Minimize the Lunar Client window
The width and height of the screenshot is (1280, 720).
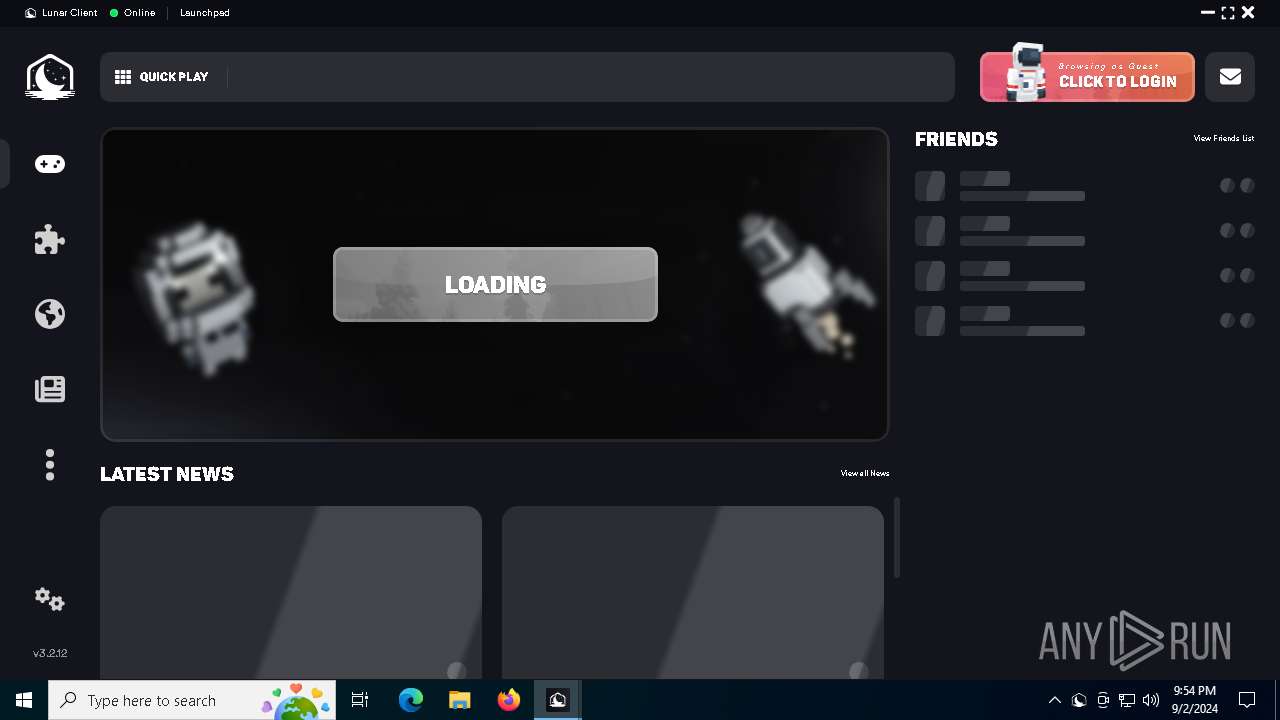tap(1208, 13)
